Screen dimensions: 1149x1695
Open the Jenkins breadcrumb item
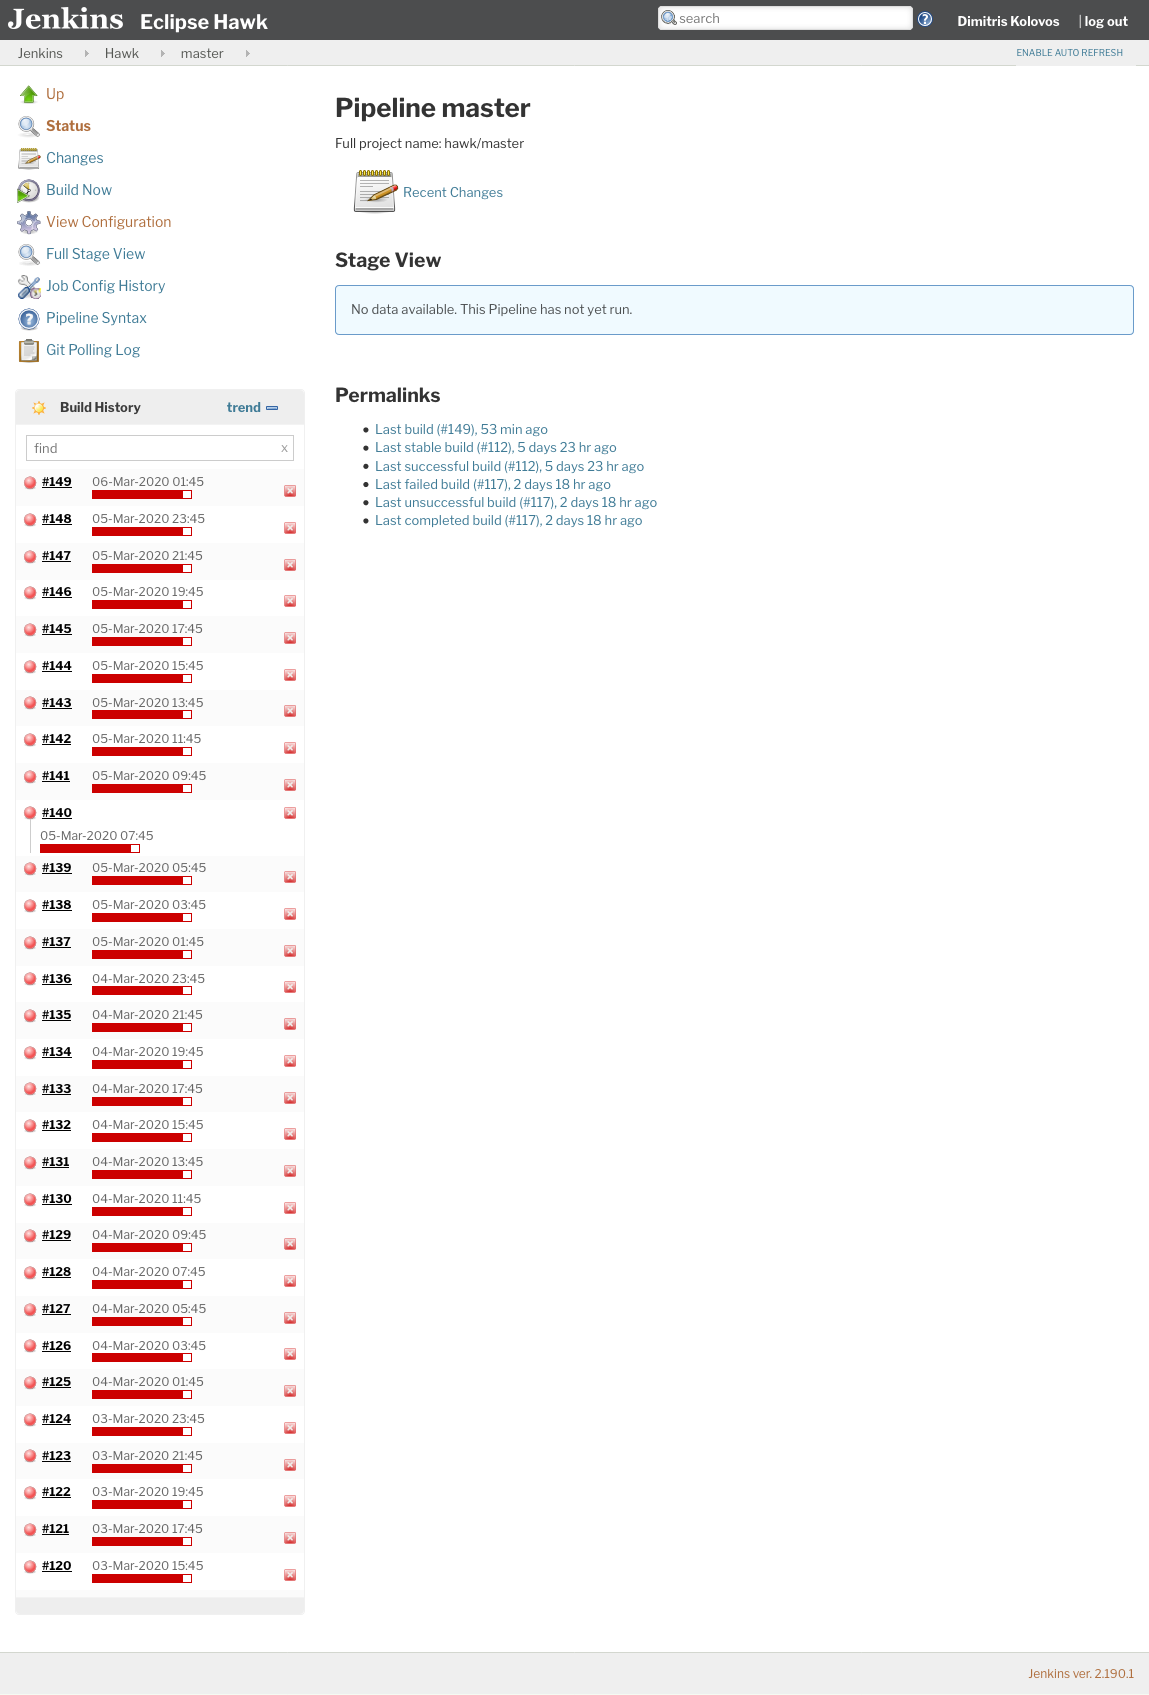pyautogui.click(x=40, y=53)
